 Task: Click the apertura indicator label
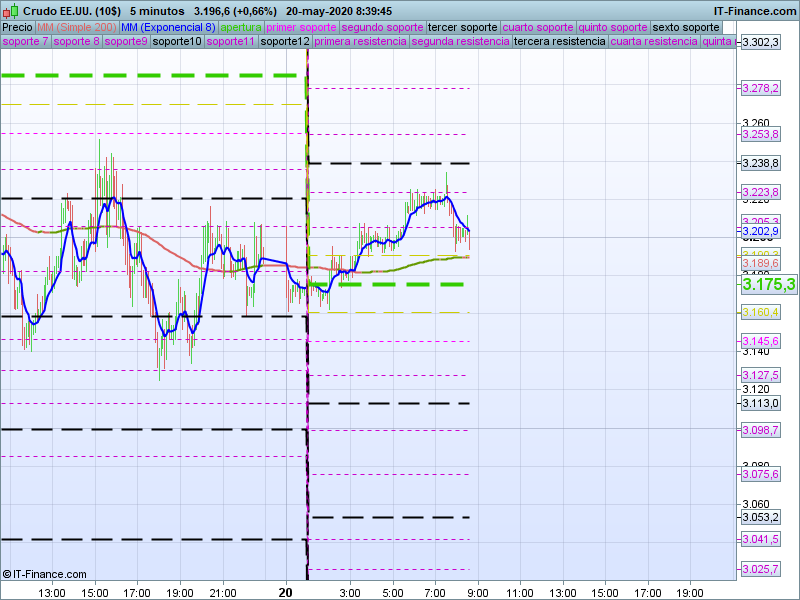click(241, 27)
